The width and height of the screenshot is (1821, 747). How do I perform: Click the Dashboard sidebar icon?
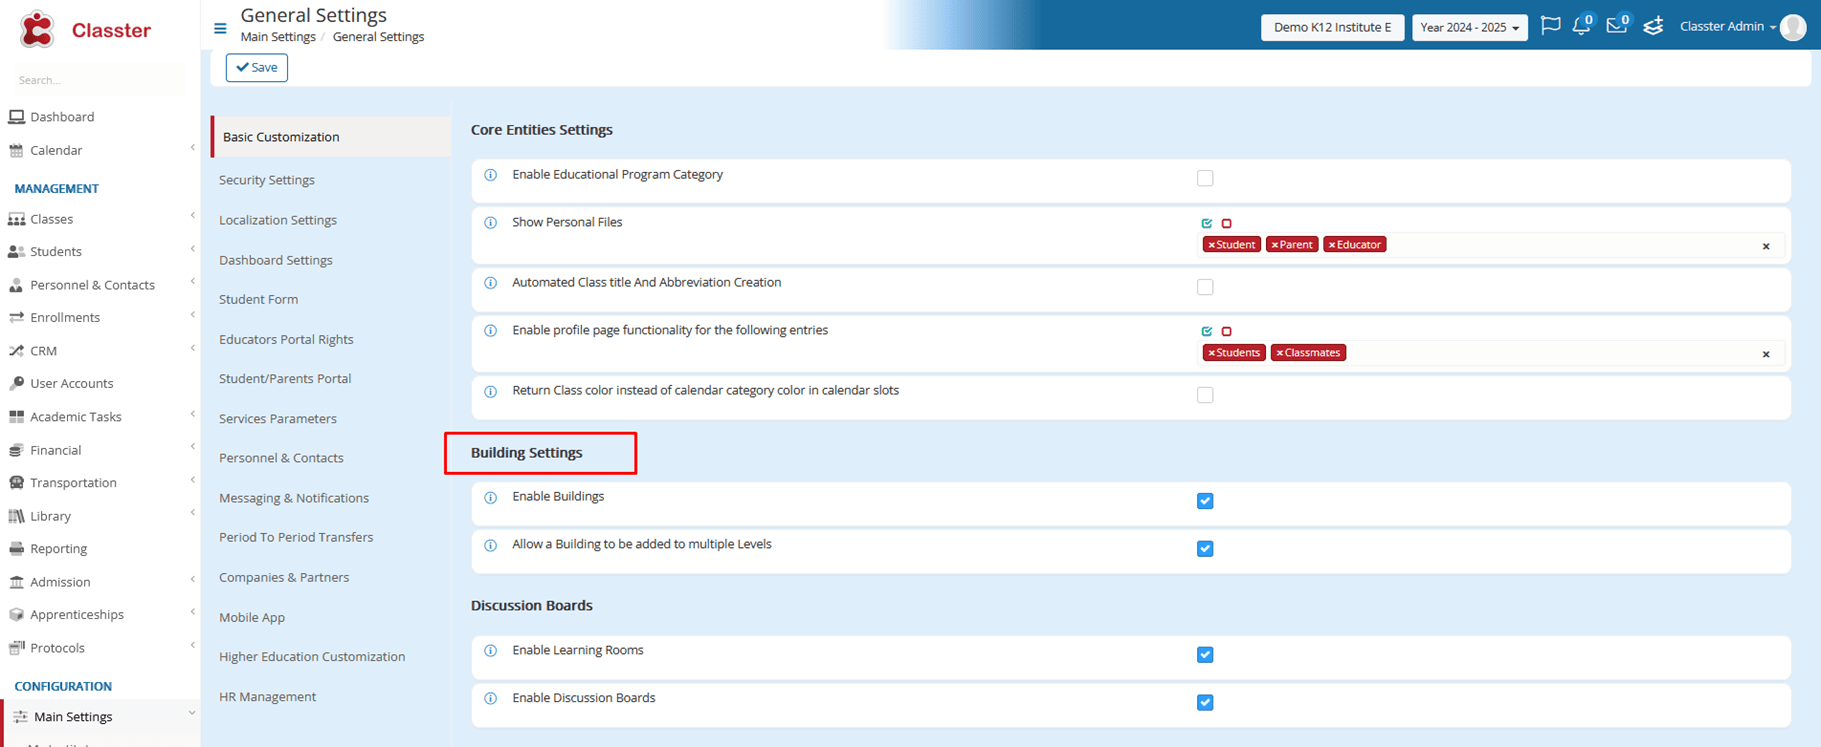tap(16, 117)
